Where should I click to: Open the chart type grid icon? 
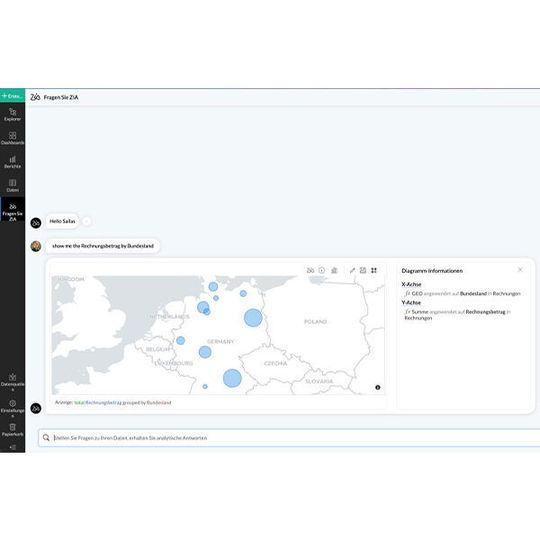374,270
